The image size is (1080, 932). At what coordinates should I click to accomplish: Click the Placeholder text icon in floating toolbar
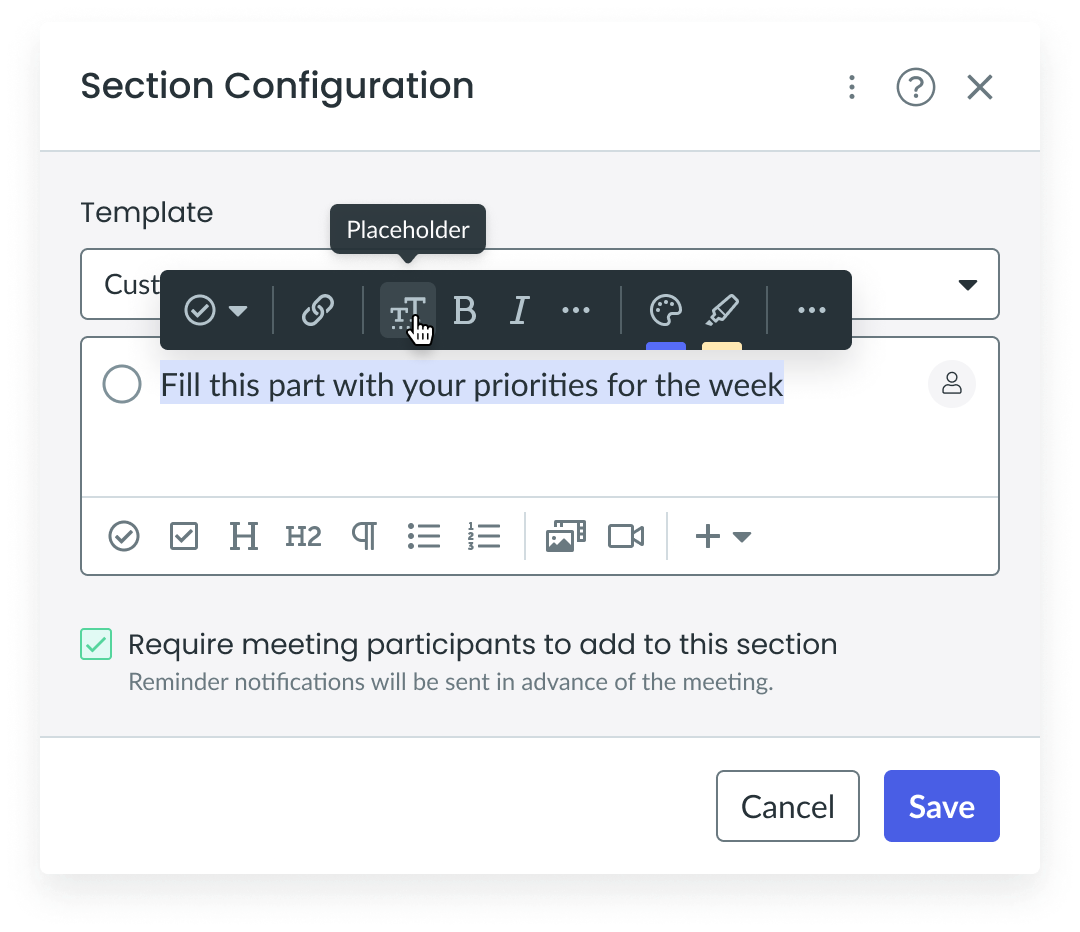408,311
